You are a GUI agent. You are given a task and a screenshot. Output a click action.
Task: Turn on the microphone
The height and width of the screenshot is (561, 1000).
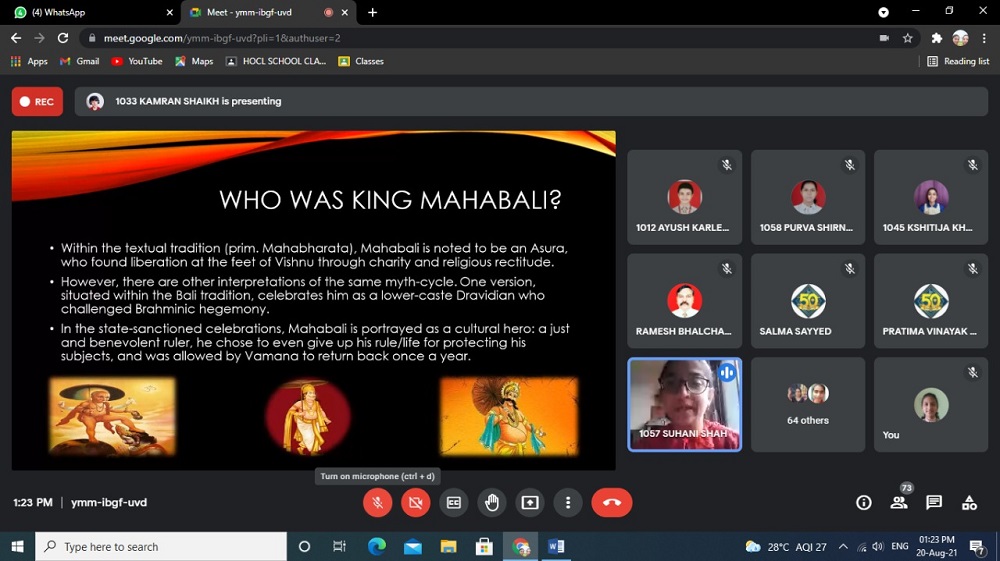tap(377, 503)
